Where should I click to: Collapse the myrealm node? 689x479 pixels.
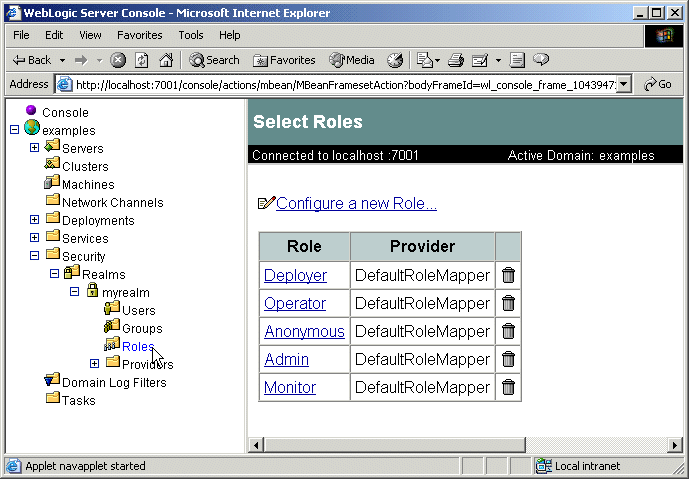pos(74,291)
